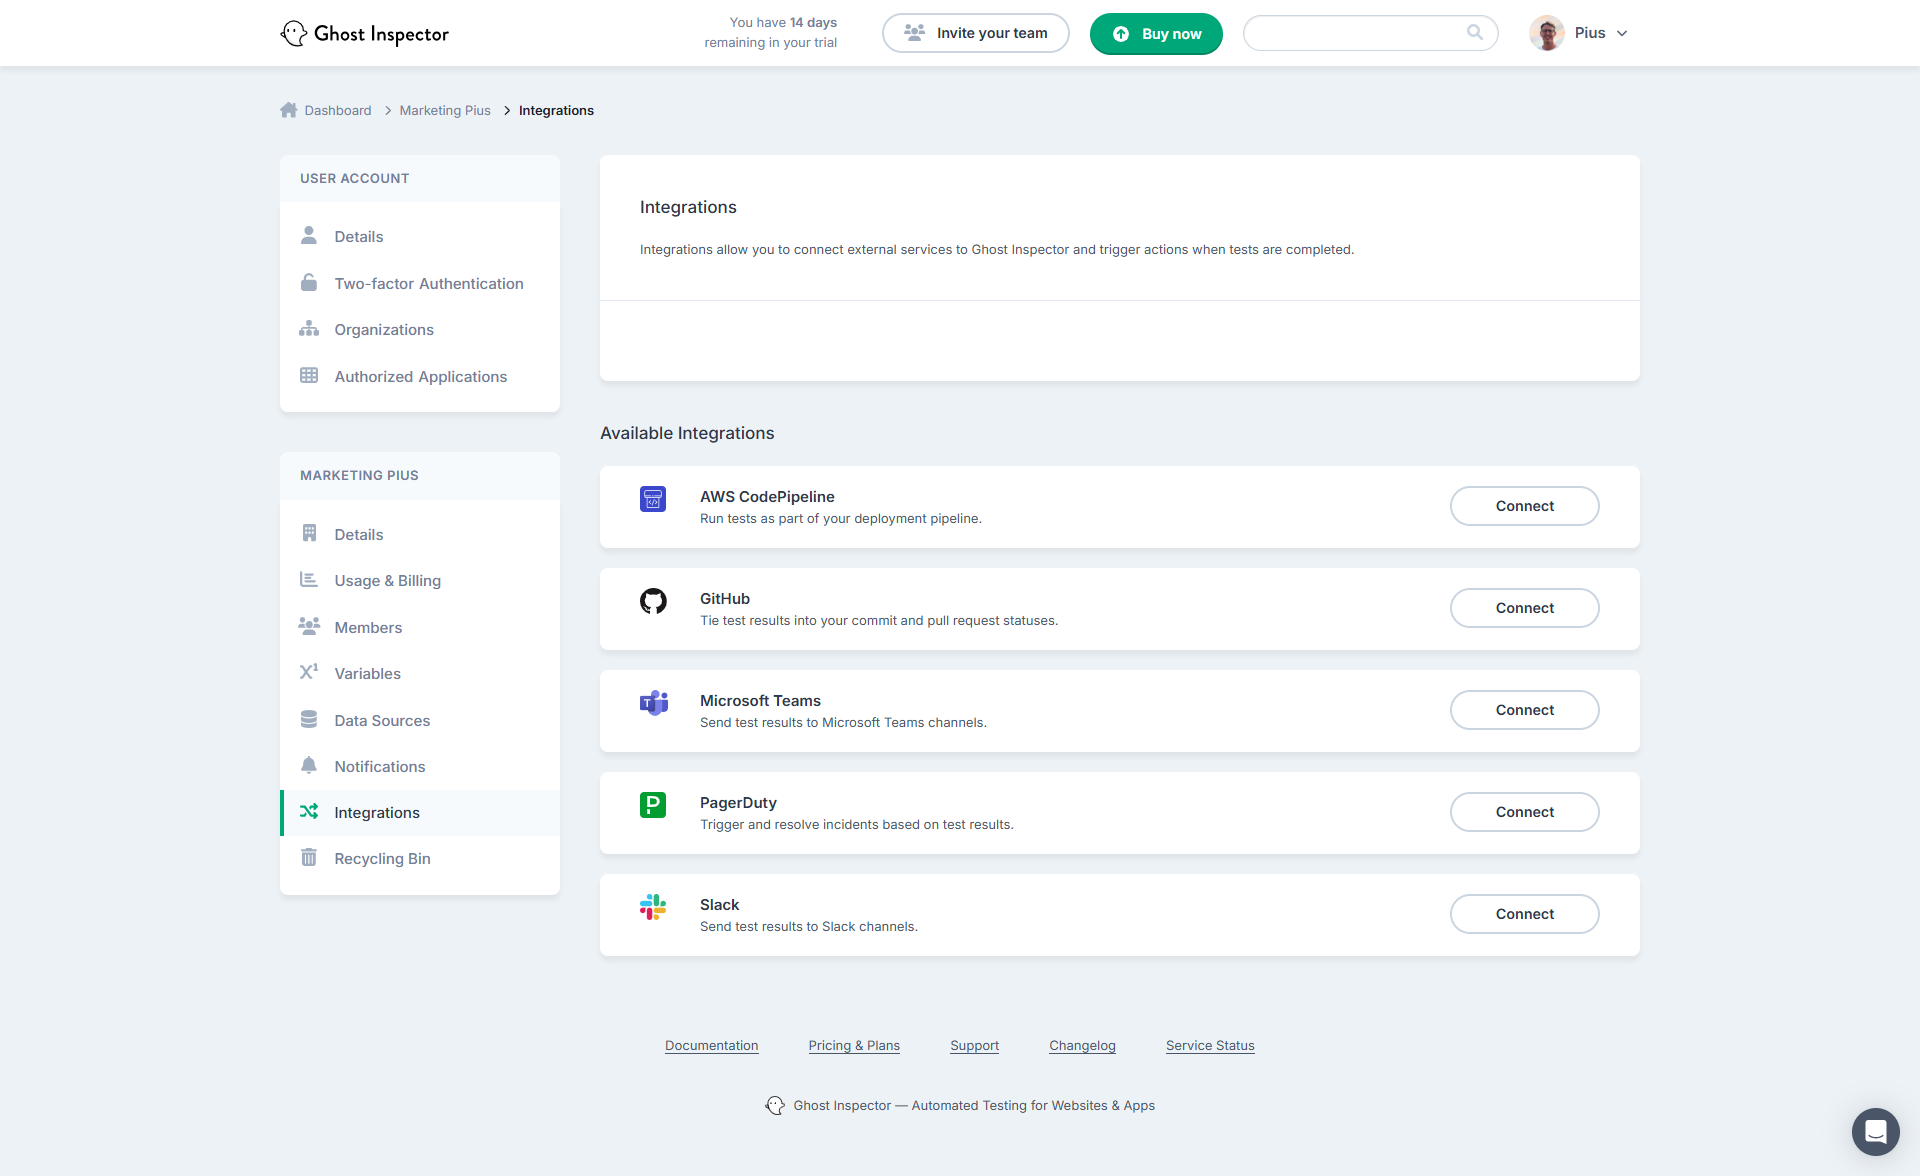Click the Dashboard home icon in breadcrumb
Image resolution: width=1920 pixels, height=1176 pixels.
point(289,110)
